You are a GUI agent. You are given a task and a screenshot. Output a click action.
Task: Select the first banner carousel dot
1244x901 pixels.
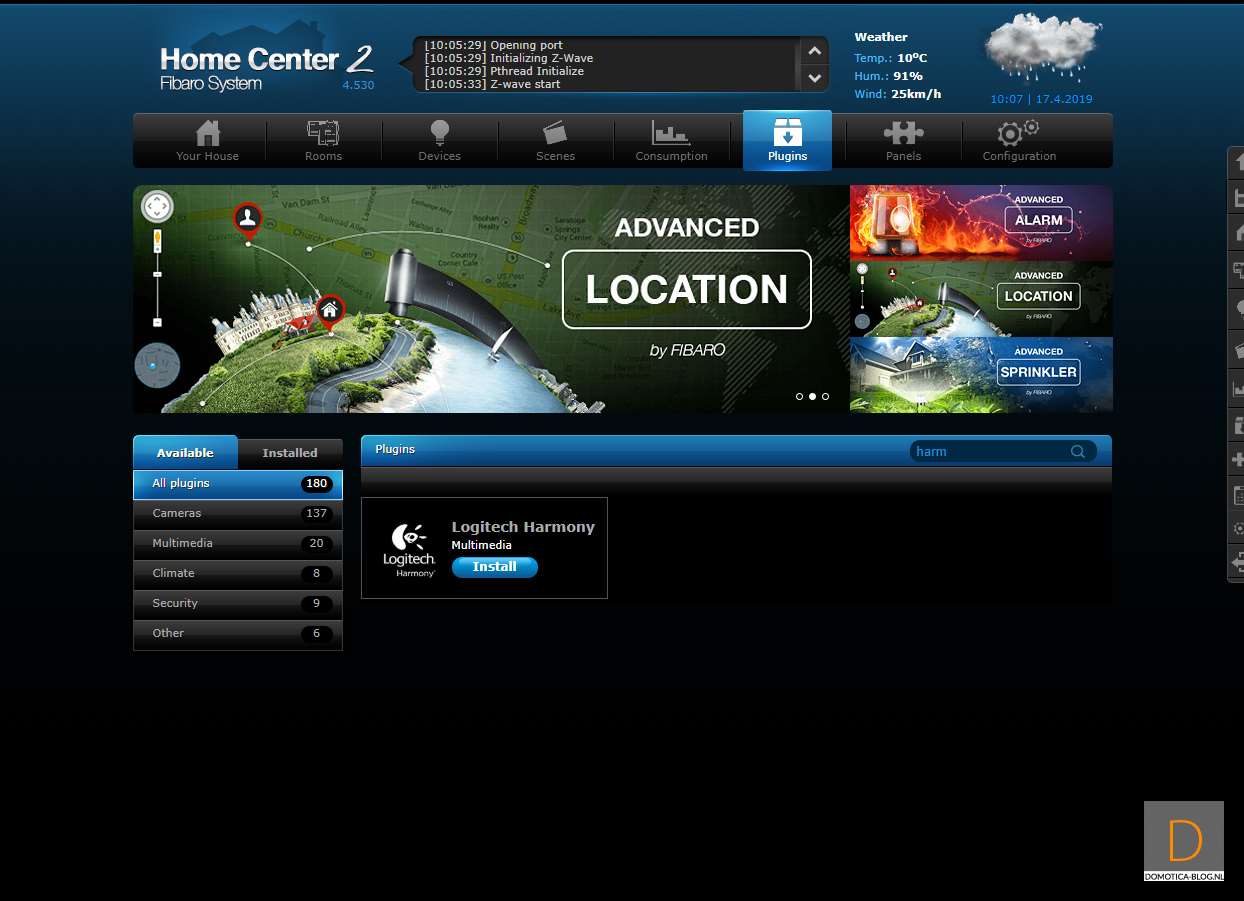coord(799,397)
